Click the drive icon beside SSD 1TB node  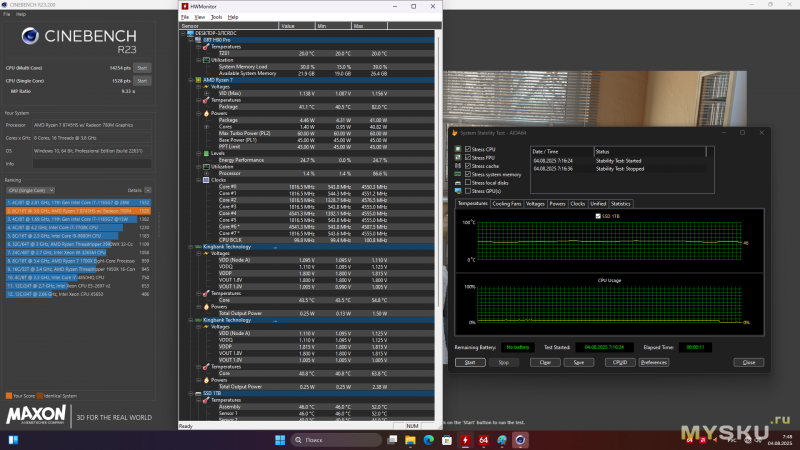pyautogui.click(x=198, y=393)
